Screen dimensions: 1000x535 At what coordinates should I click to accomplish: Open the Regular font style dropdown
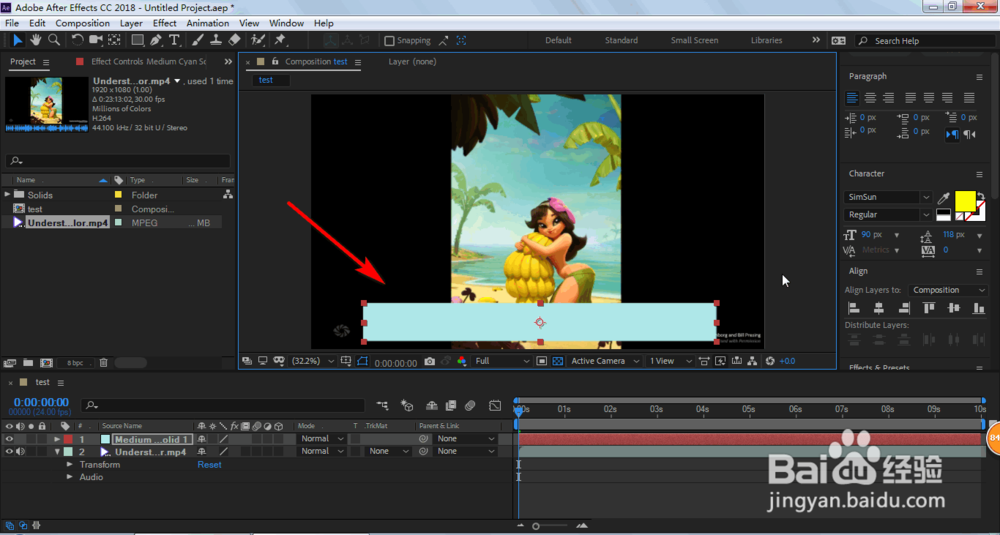tap(888, 215)
